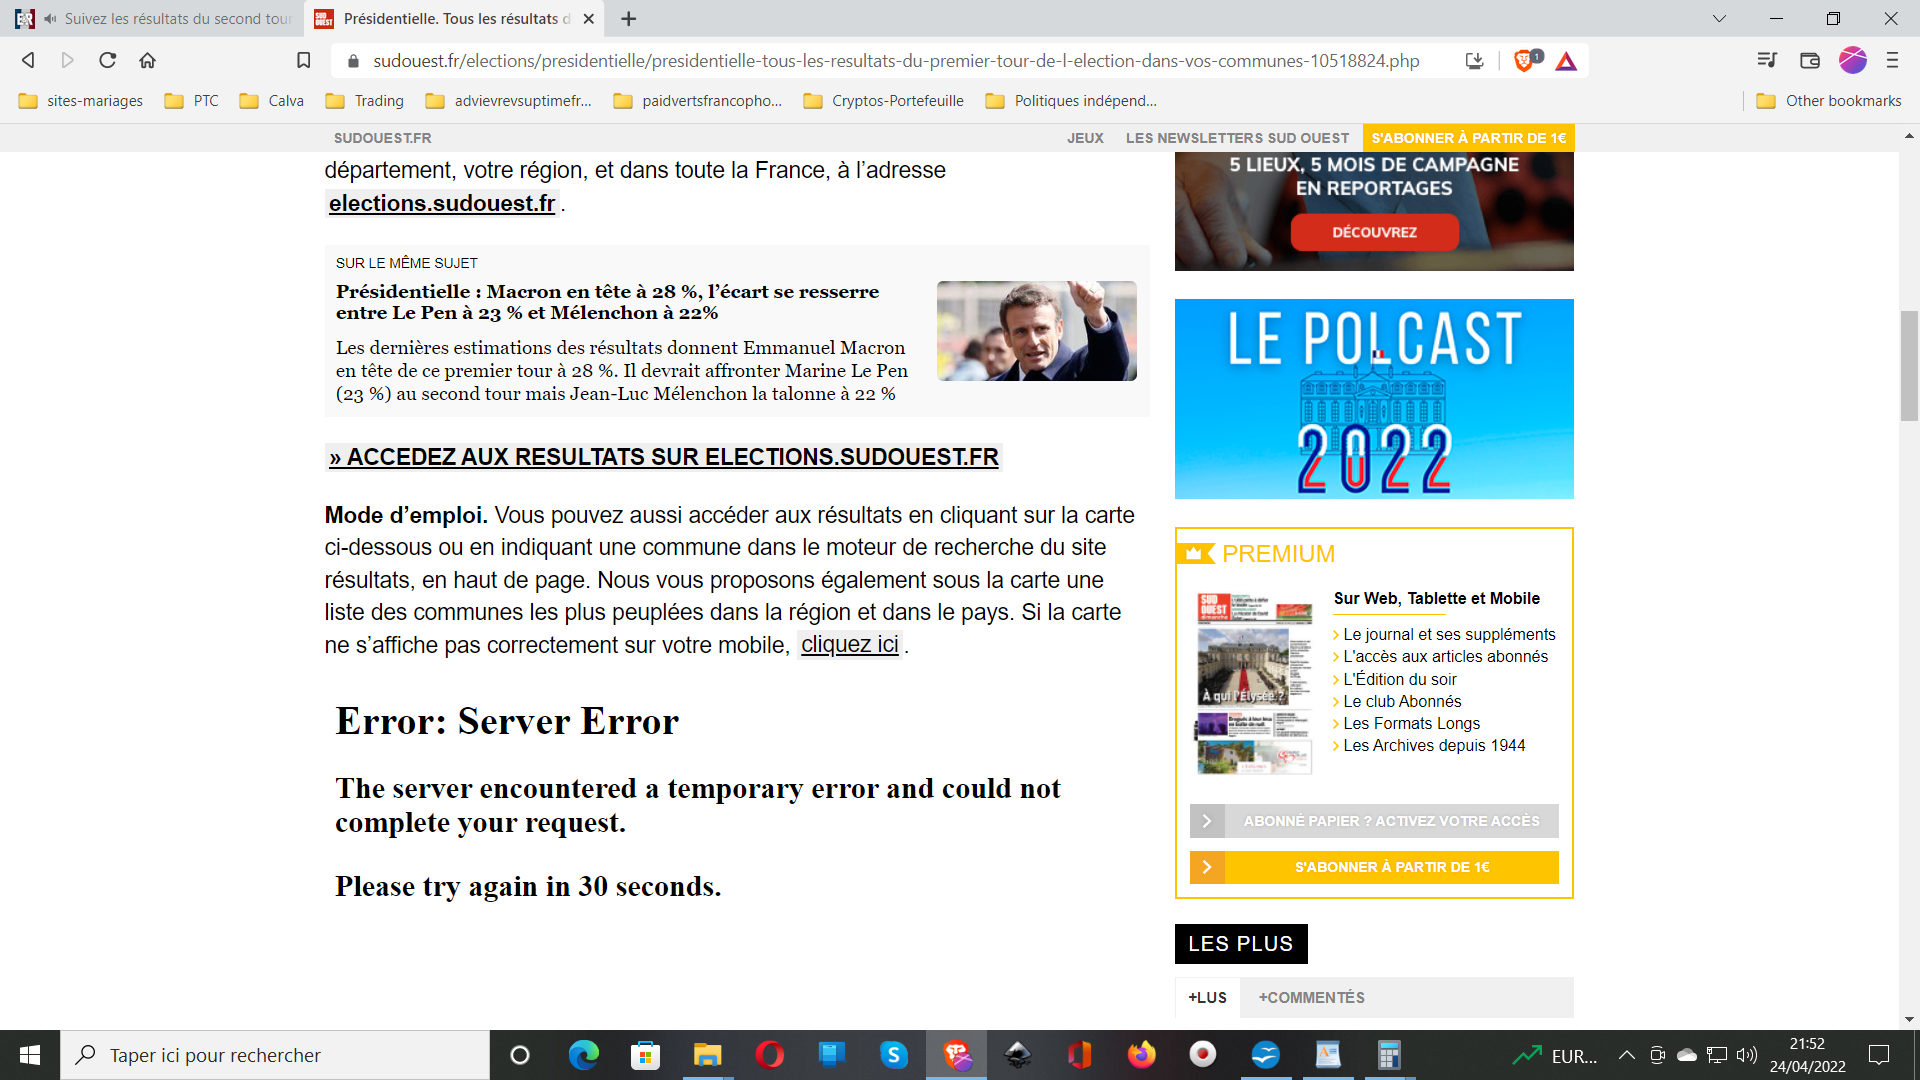
Task: Open the JEUX header link
Action: pyautogui.click(x=1085, y=138)
